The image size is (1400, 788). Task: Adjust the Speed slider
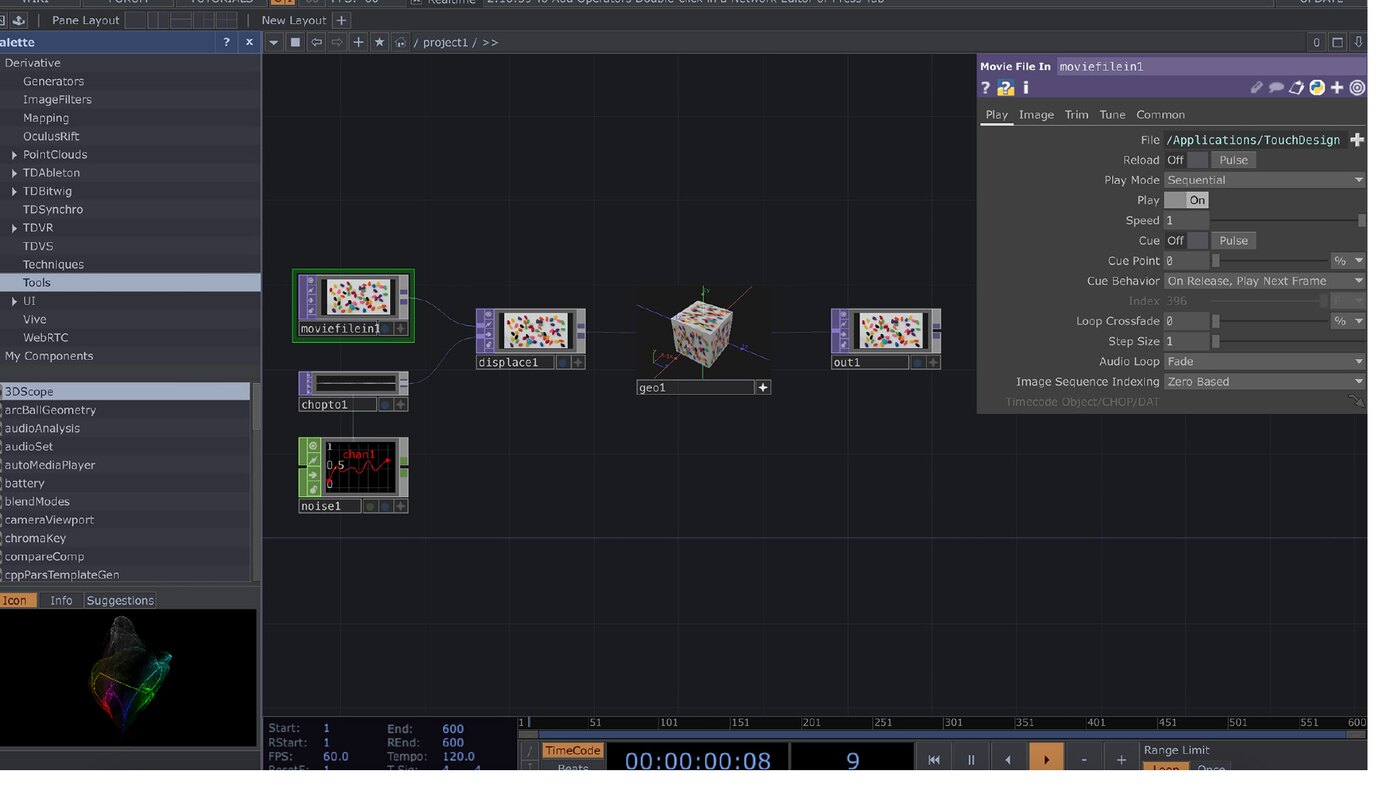pyautogui.click(x=1288, y=220)
